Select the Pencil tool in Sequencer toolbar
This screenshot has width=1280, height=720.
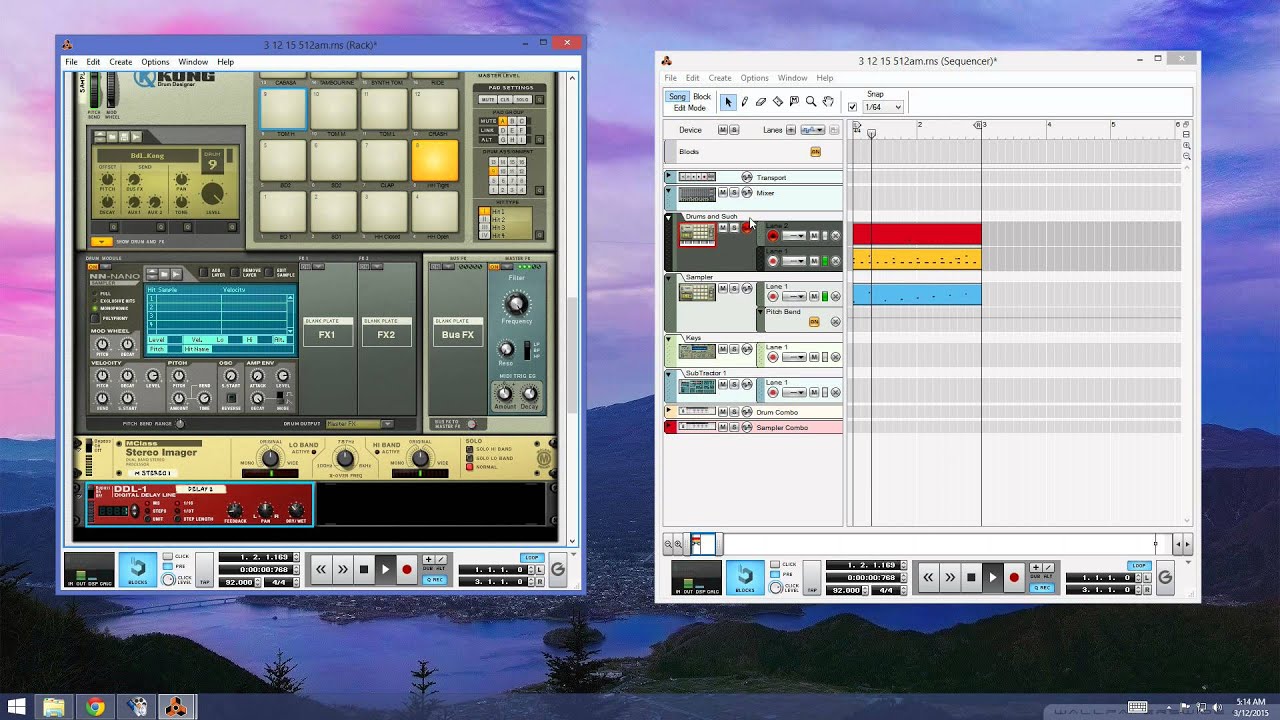click(x=744, y=102)
